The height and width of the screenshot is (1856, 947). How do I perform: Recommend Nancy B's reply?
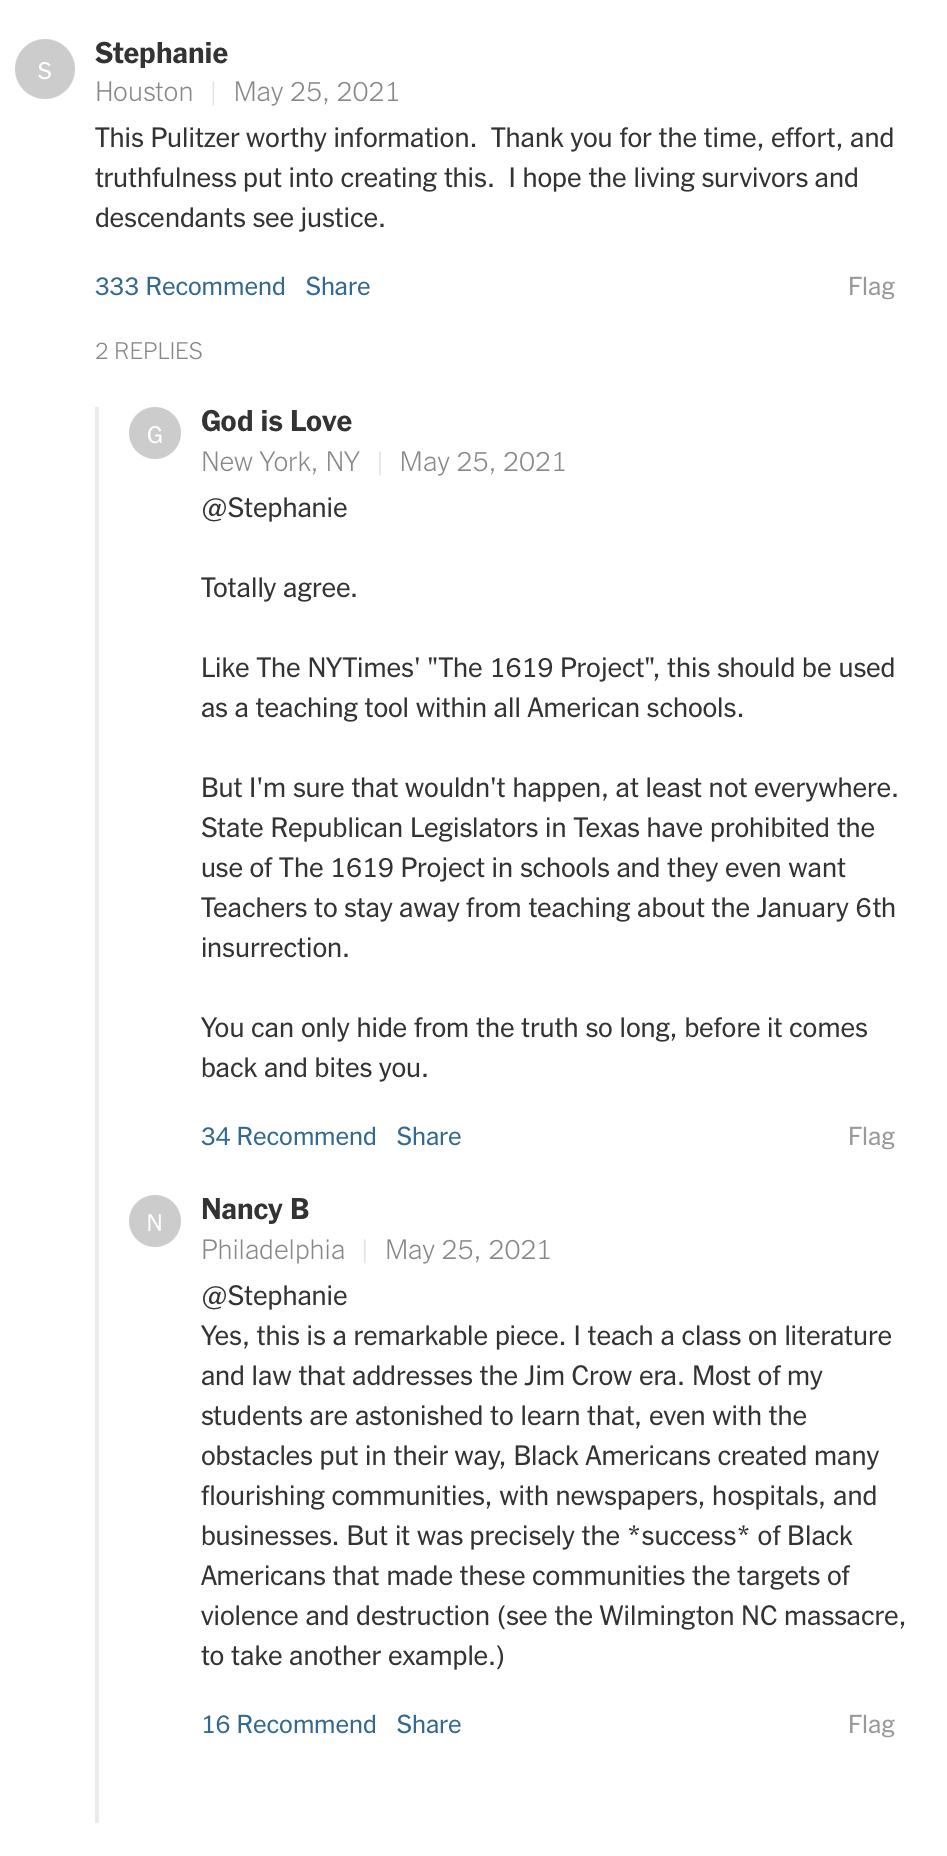tap(289, 1725)
